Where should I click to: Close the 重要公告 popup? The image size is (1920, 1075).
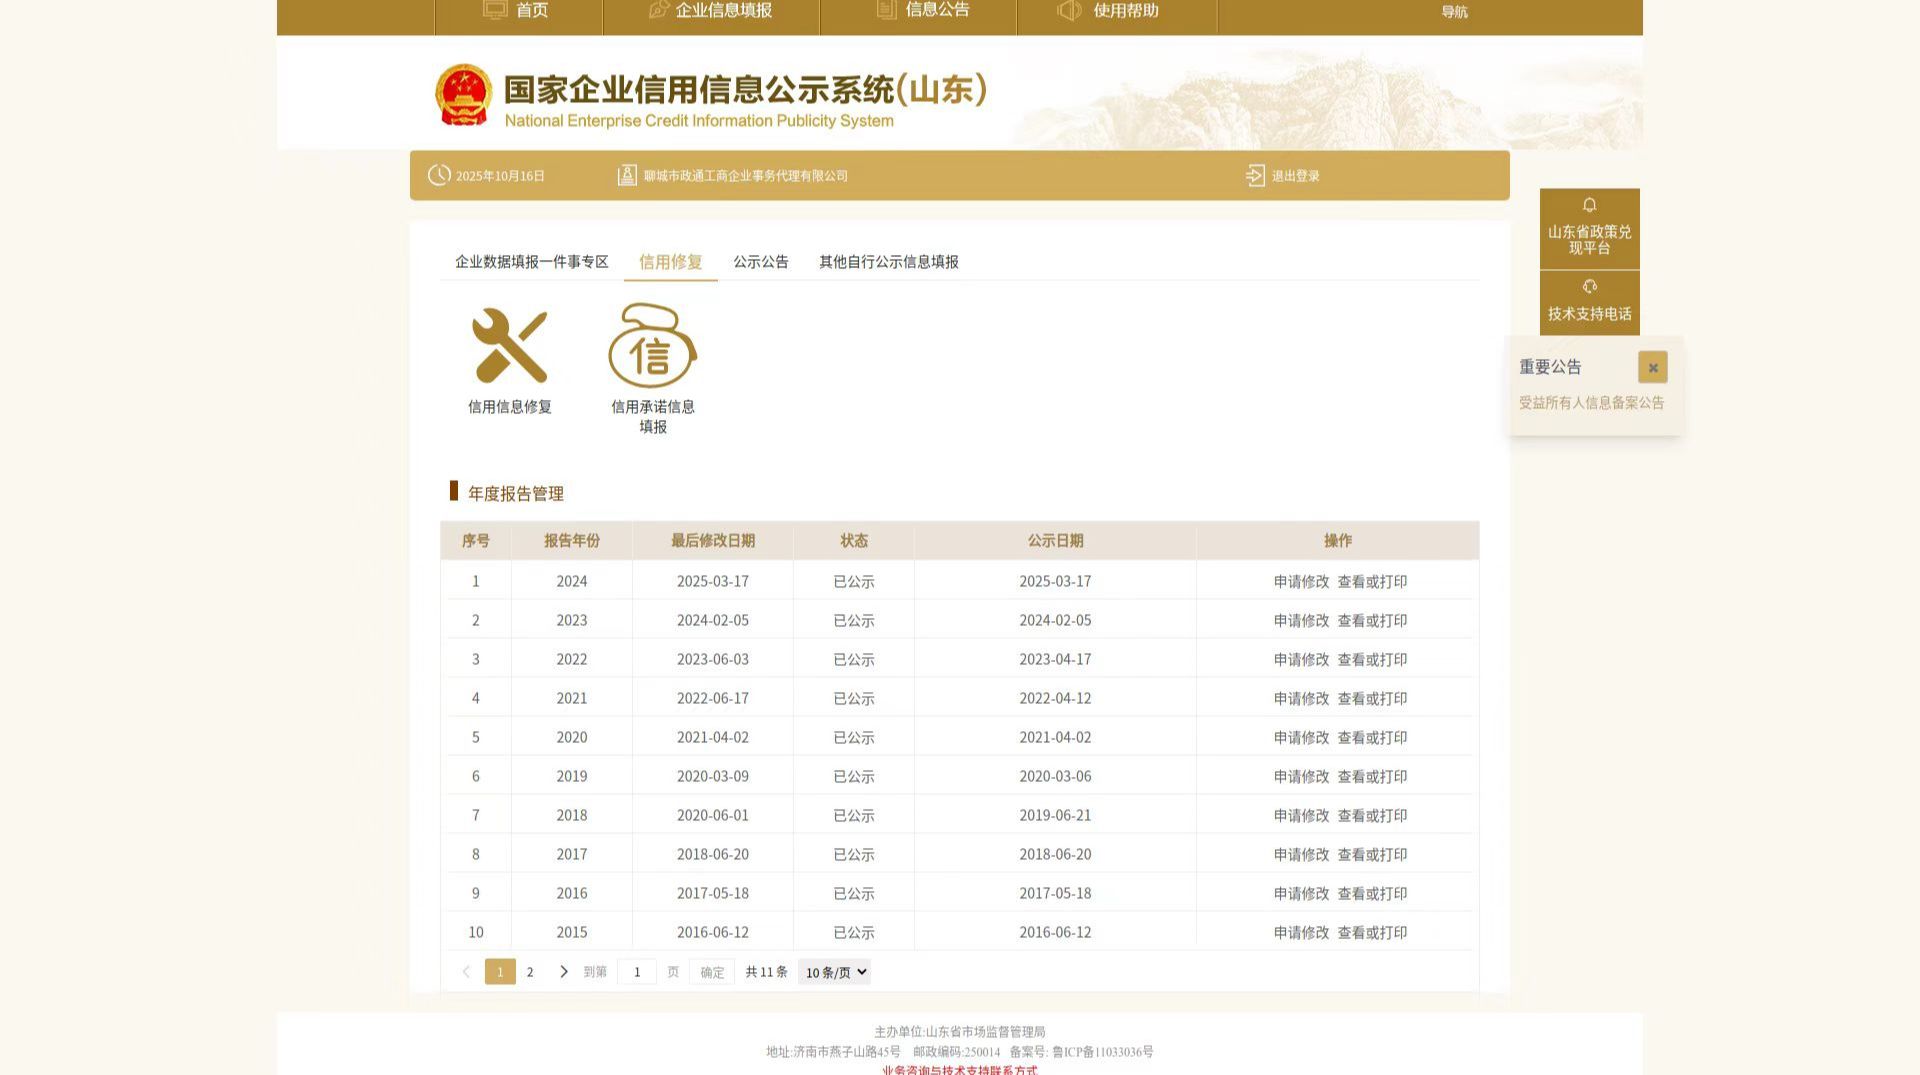(x=1652, y=367)
